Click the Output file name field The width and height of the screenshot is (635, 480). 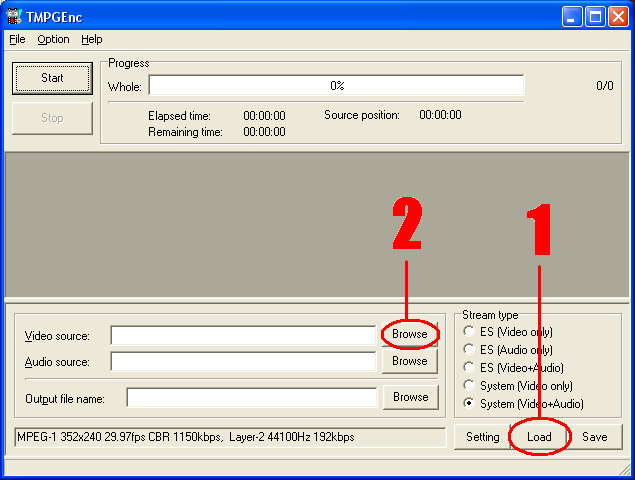coord(251,398)
